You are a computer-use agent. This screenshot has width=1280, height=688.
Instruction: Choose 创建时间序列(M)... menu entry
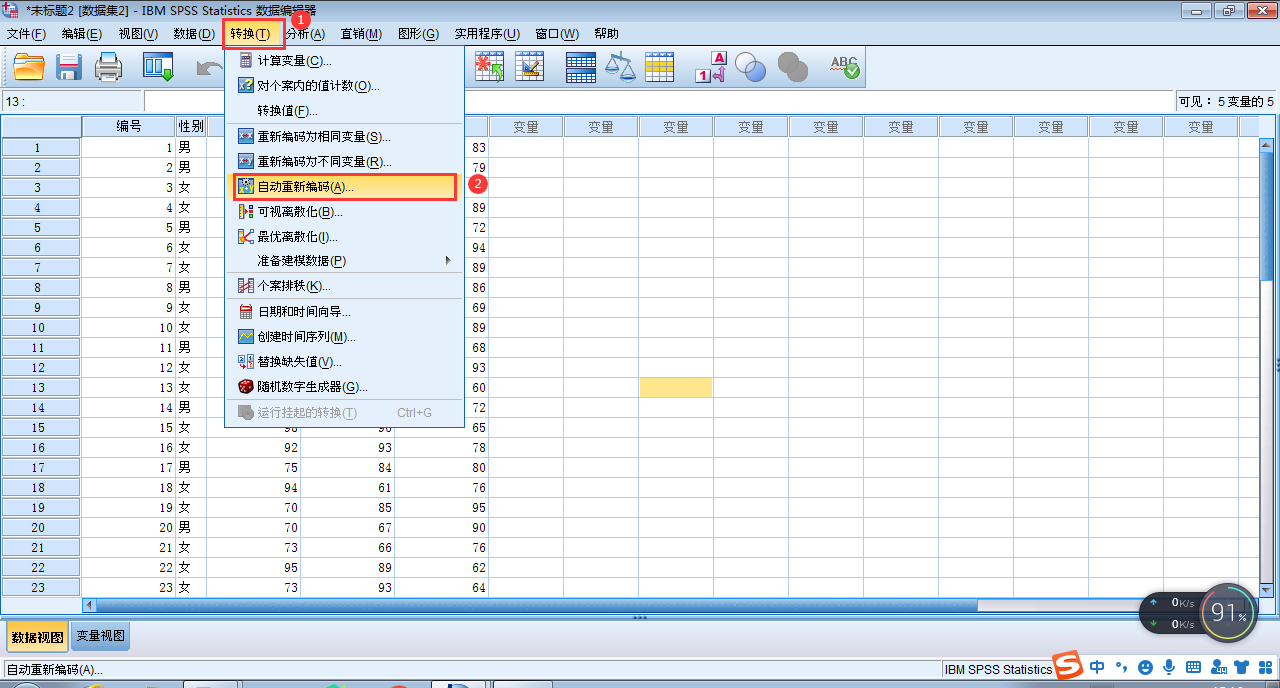coord(344,337)
